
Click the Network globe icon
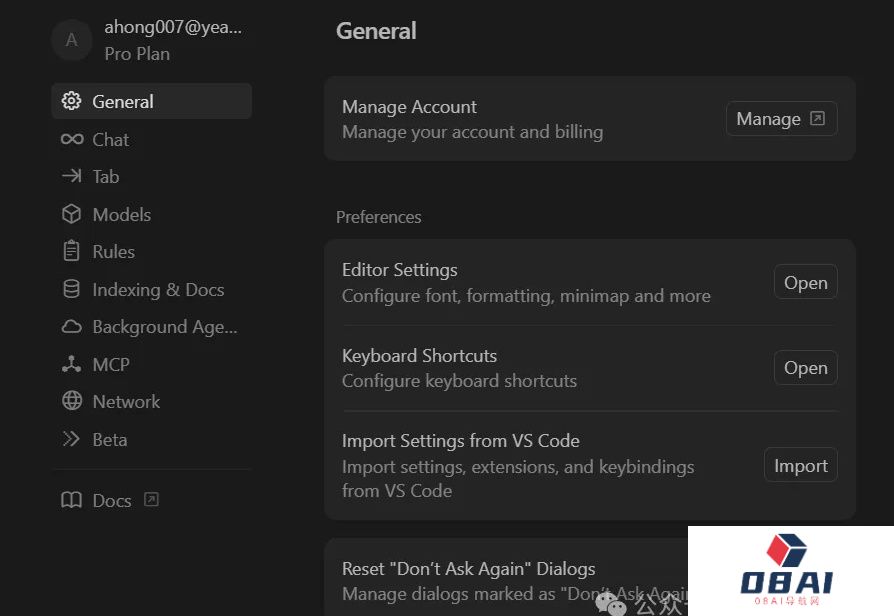71,401
